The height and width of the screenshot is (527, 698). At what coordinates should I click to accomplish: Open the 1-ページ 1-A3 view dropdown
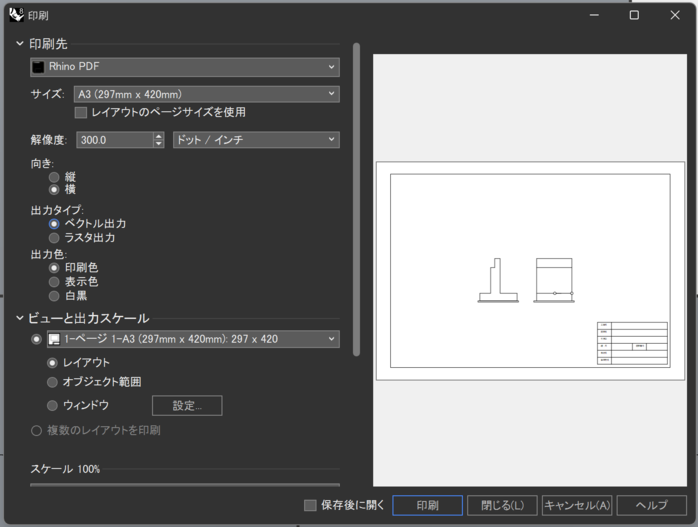point(193,339)
